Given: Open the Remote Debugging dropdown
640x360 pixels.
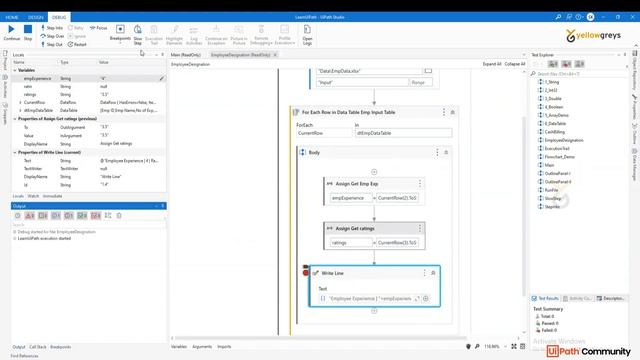Looking at the screenshot, I should click(x=261, y=35).
